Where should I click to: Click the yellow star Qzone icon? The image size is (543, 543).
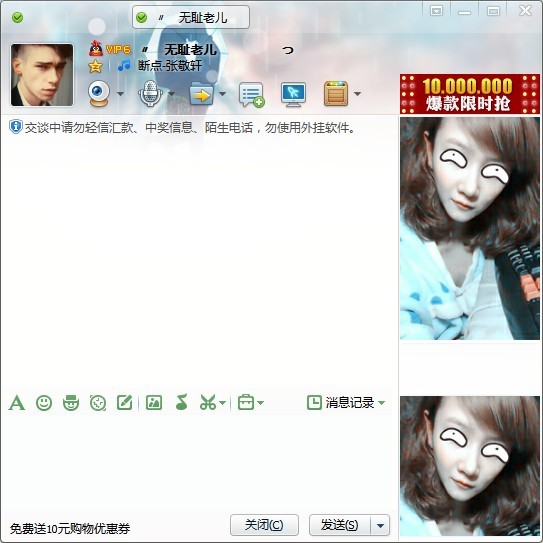pyautogui.click(x=95, y=66)
